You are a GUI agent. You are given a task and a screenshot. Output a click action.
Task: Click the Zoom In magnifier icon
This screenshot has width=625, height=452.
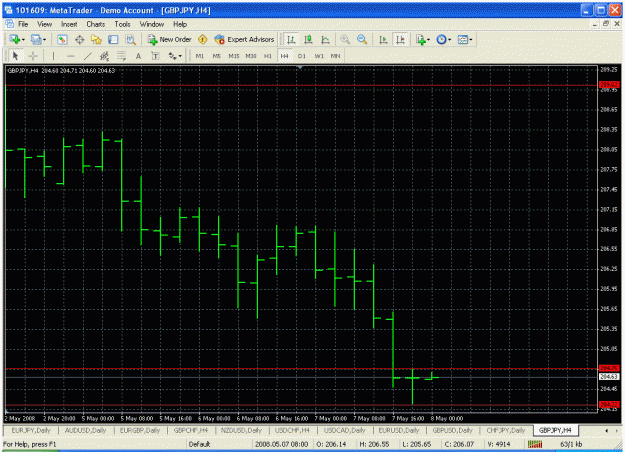coord(345,39)
